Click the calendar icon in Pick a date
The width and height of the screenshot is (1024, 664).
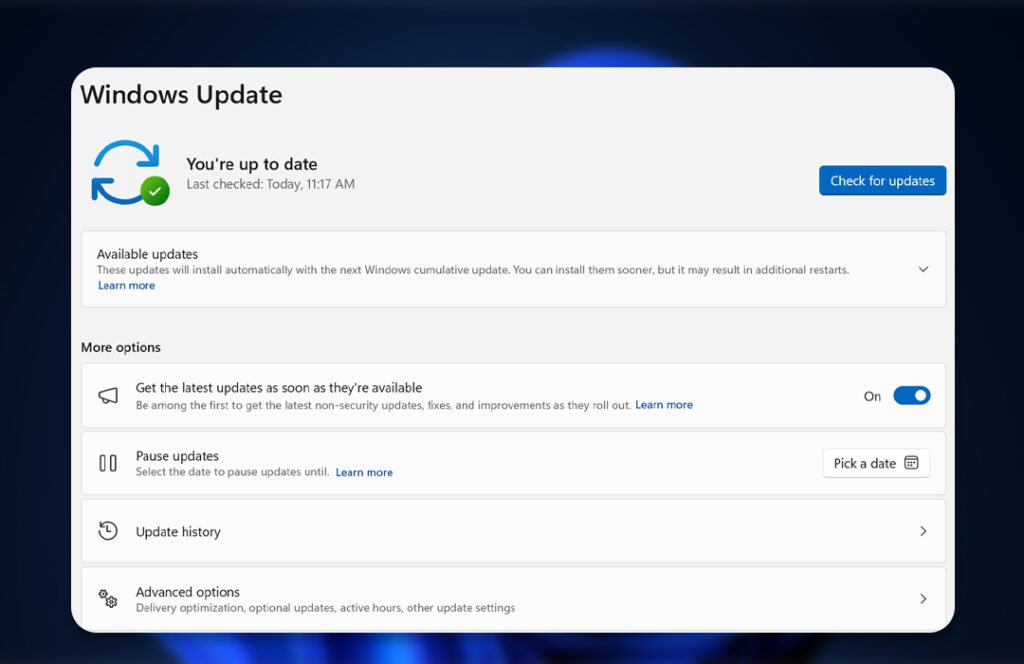coord(911,463)
